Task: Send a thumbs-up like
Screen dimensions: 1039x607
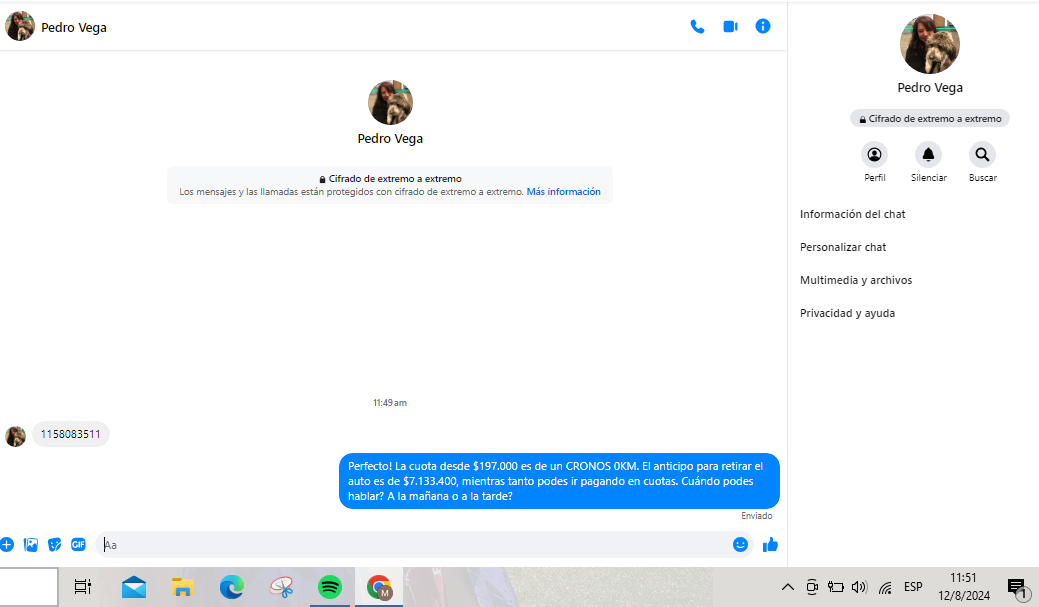Action: 770,545
